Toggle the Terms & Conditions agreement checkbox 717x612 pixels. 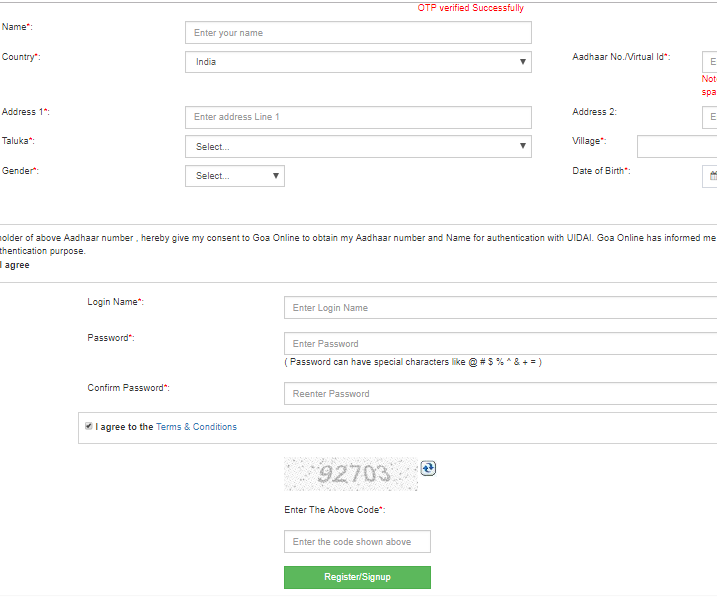click(89, 426)
